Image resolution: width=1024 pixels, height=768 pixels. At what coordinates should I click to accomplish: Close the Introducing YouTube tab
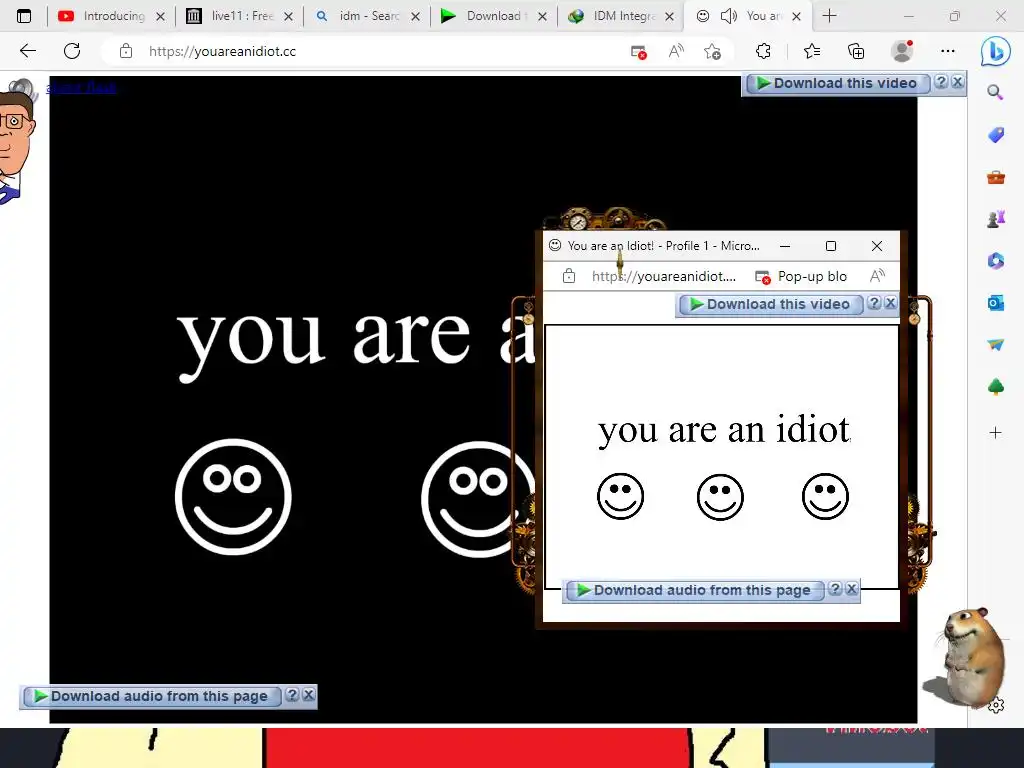[x=161, y=17]
